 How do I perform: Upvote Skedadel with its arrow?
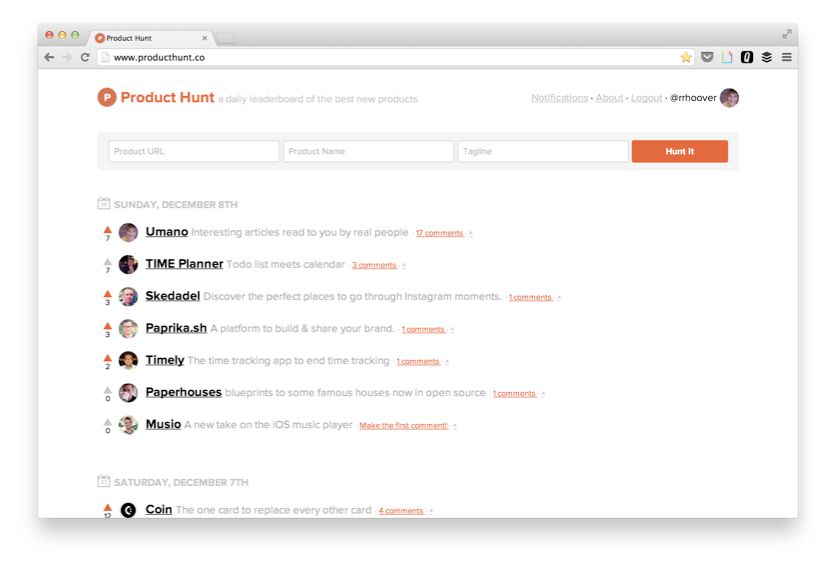pyautogui.click(x=108, y=294)
